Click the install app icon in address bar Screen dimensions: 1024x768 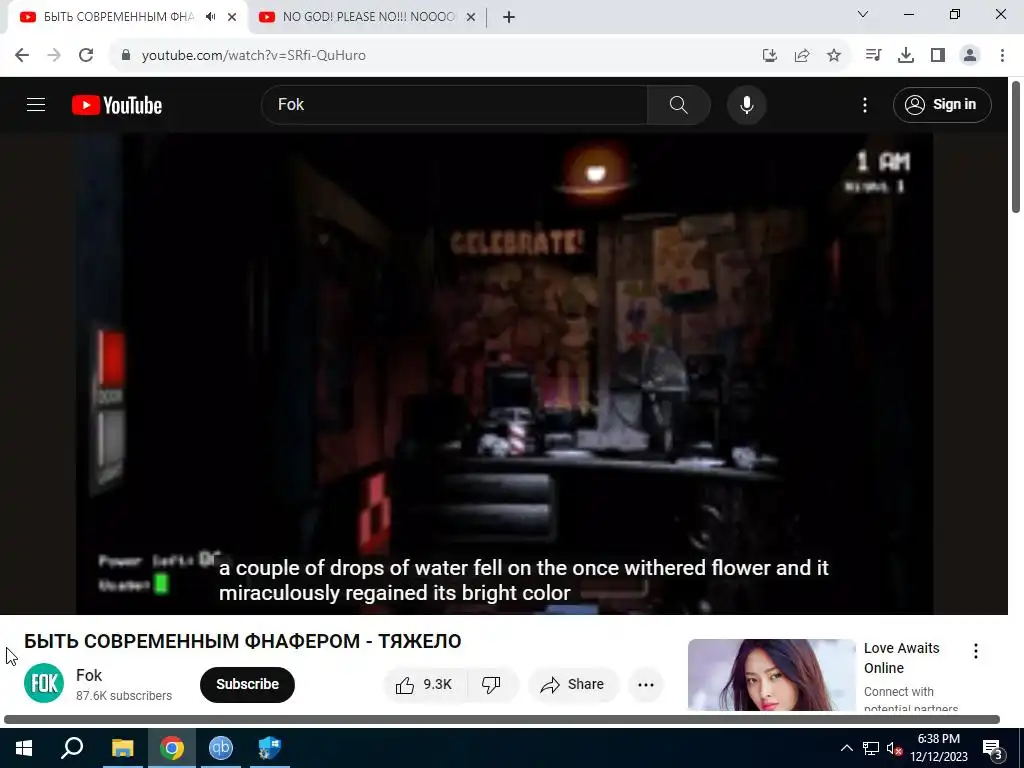(x=770, y=56)
